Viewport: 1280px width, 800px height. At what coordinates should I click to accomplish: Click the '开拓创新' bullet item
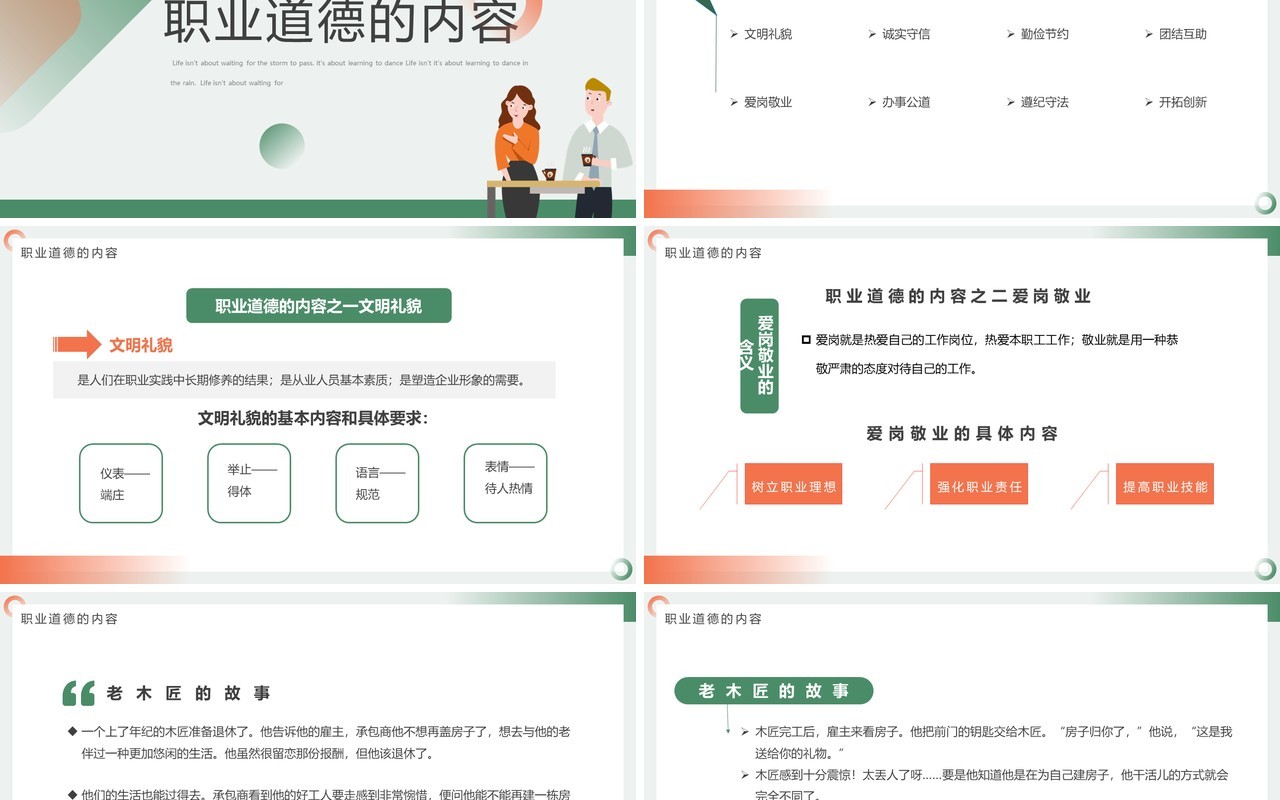[x=1176, y=102]
